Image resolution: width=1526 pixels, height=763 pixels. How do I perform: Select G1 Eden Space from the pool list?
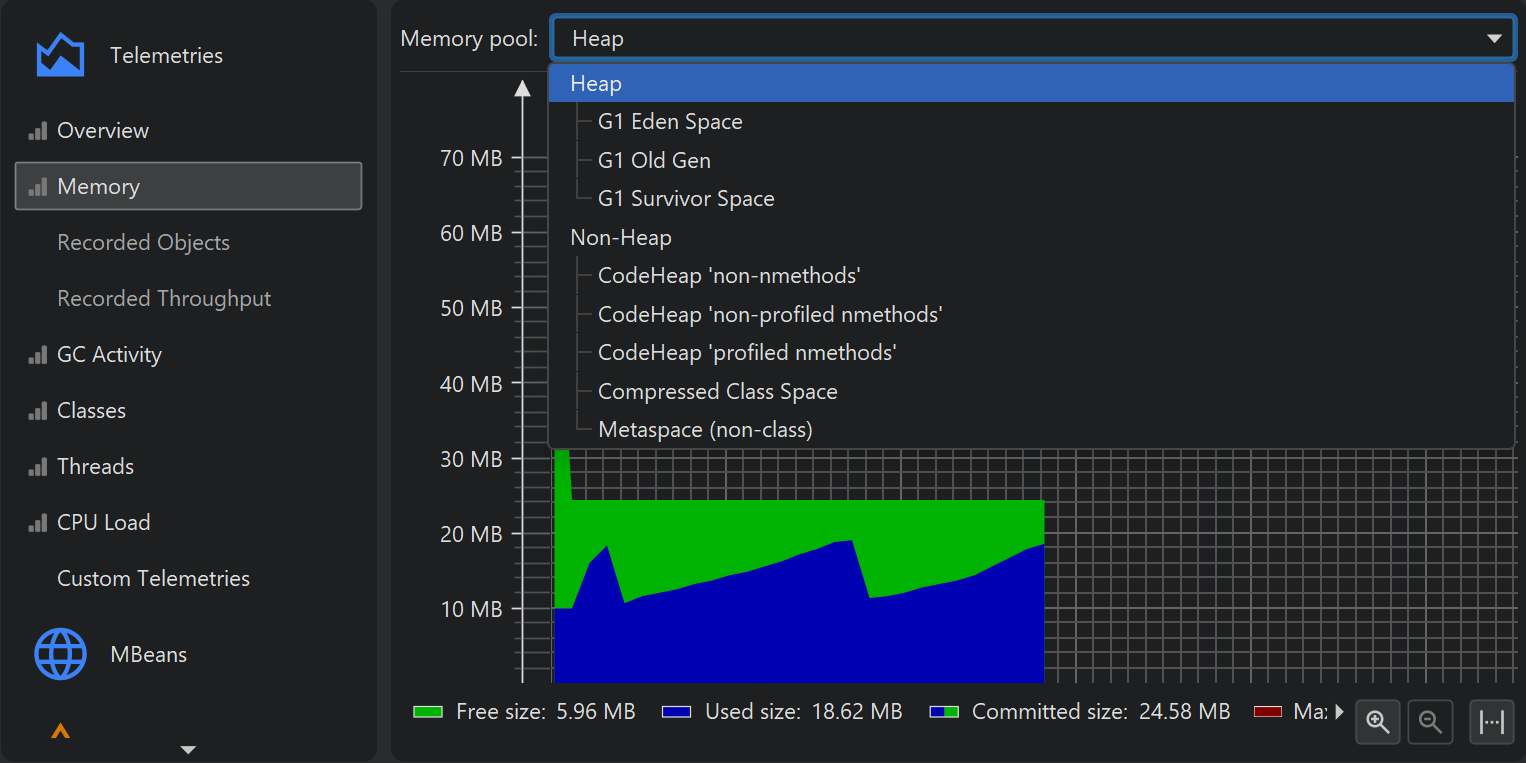(670, 122)
